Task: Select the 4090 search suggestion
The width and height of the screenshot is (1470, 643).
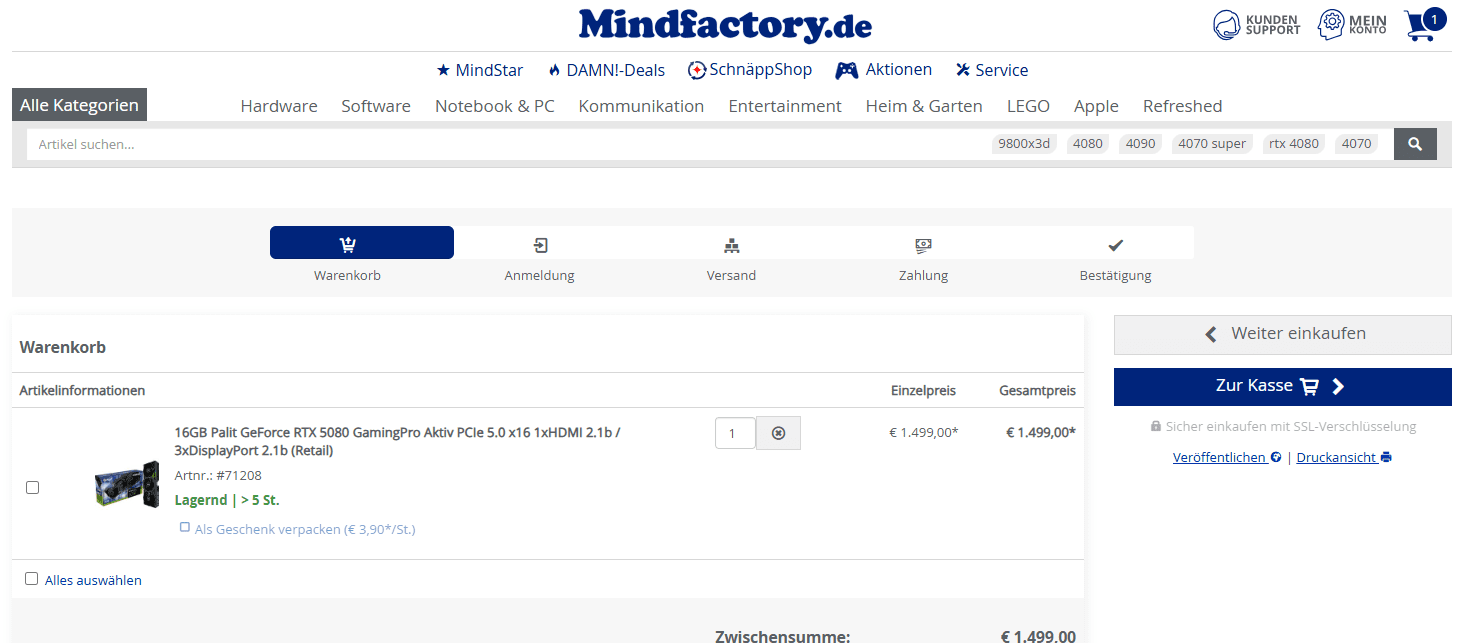Action: (1141, 144)
